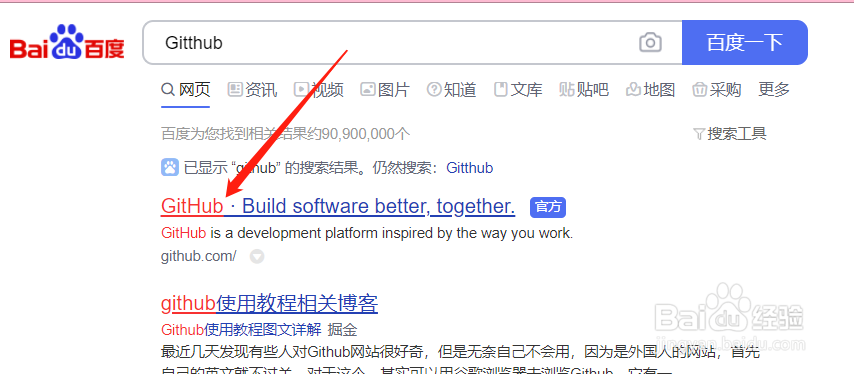Open the 采购 tab
Screen dimensions: 854x374
(717, 90)
